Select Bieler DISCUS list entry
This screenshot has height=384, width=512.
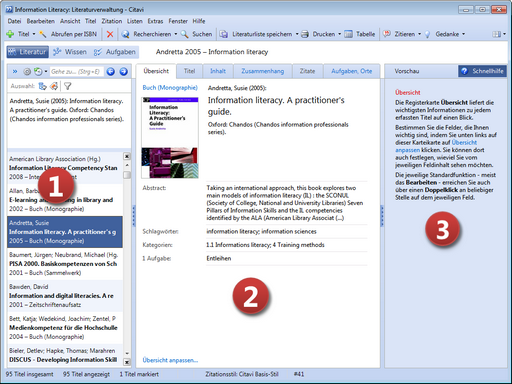65,355
